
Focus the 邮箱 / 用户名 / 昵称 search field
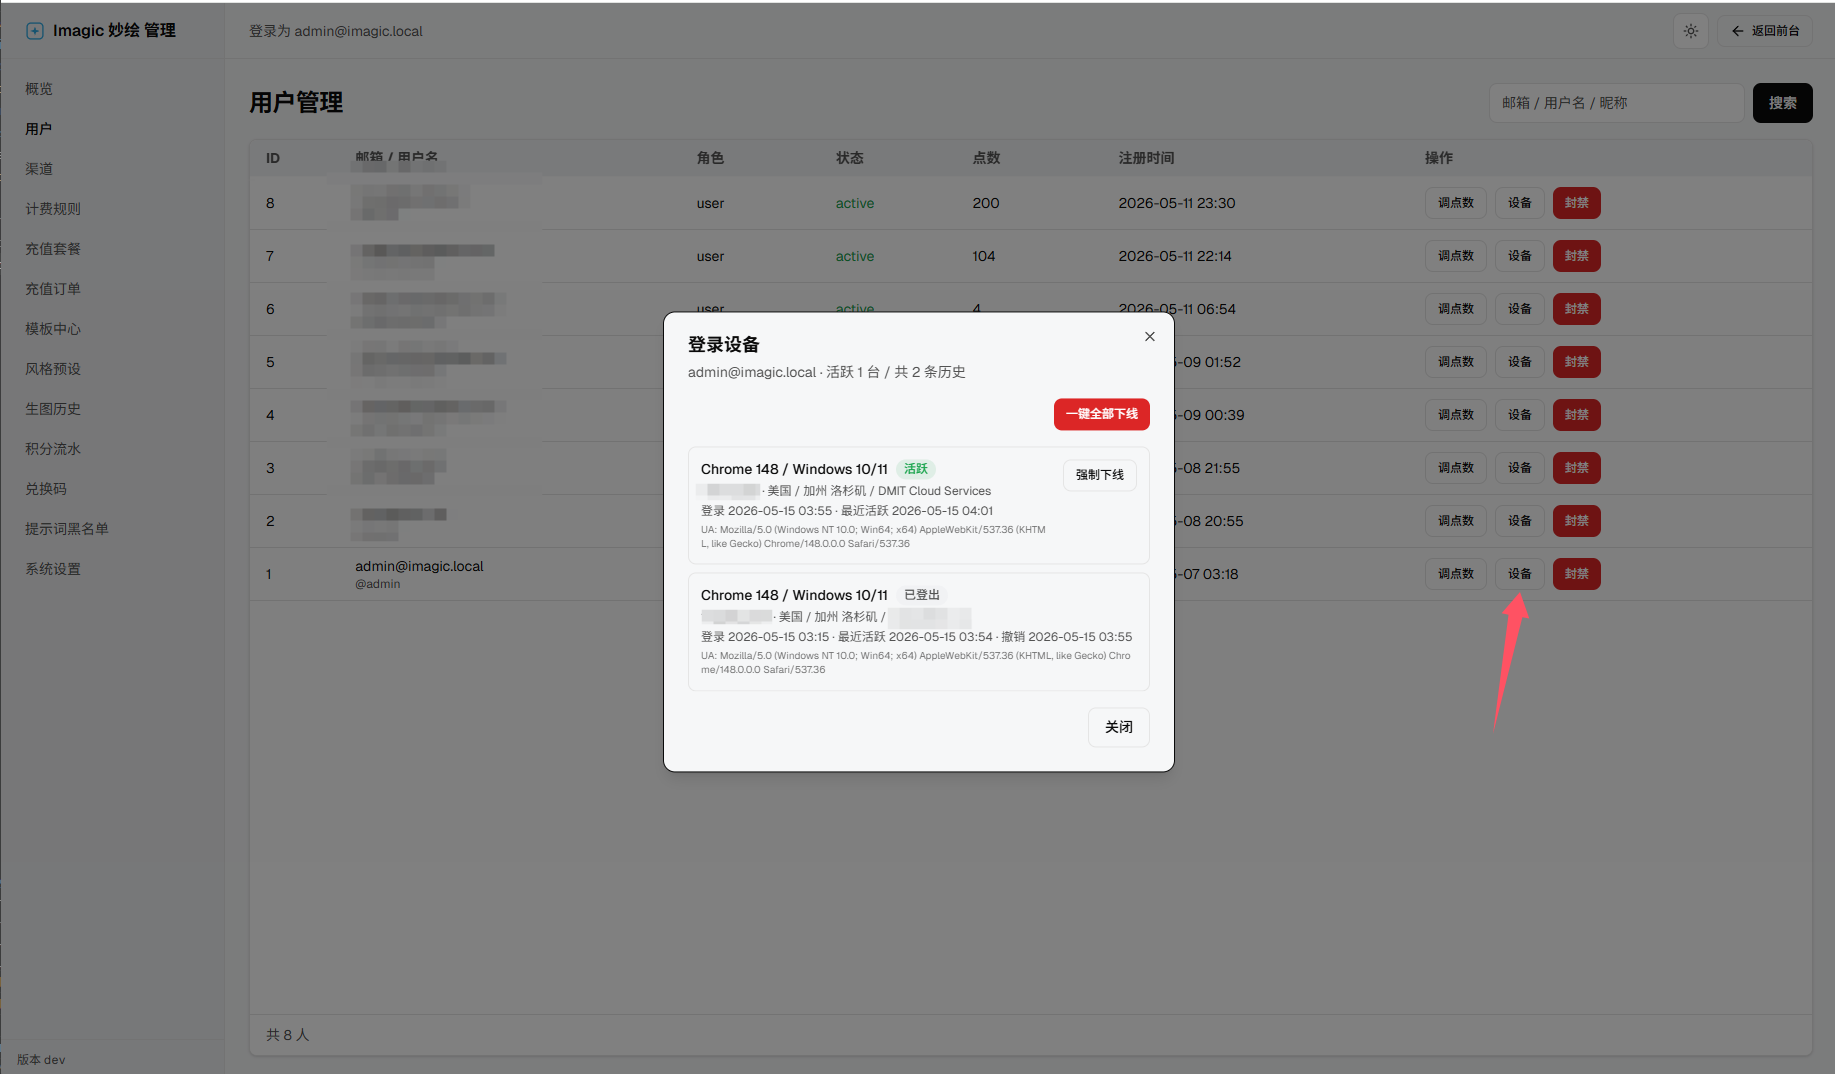(x=1617, y=103)
